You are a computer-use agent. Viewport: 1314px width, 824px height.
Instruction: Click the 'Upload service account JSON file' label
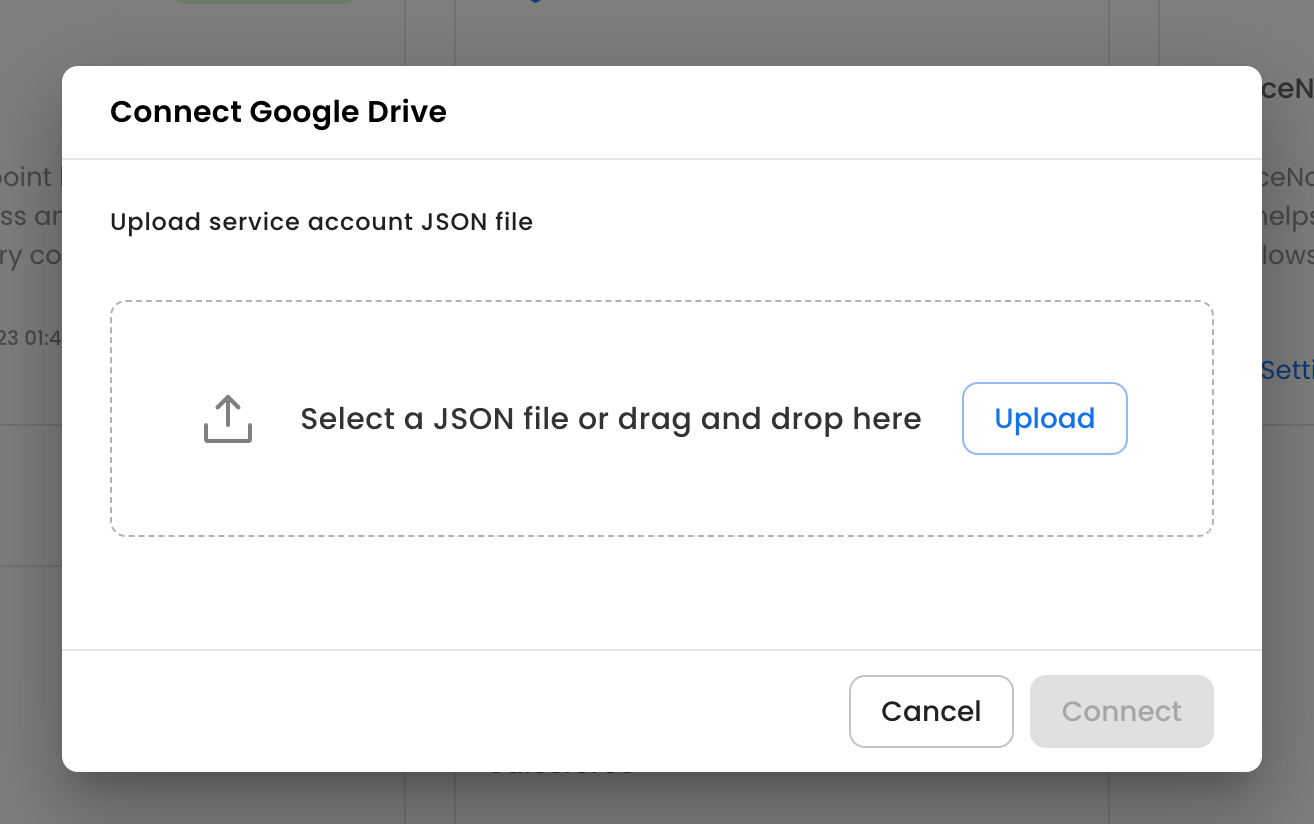tap(321, 222)
